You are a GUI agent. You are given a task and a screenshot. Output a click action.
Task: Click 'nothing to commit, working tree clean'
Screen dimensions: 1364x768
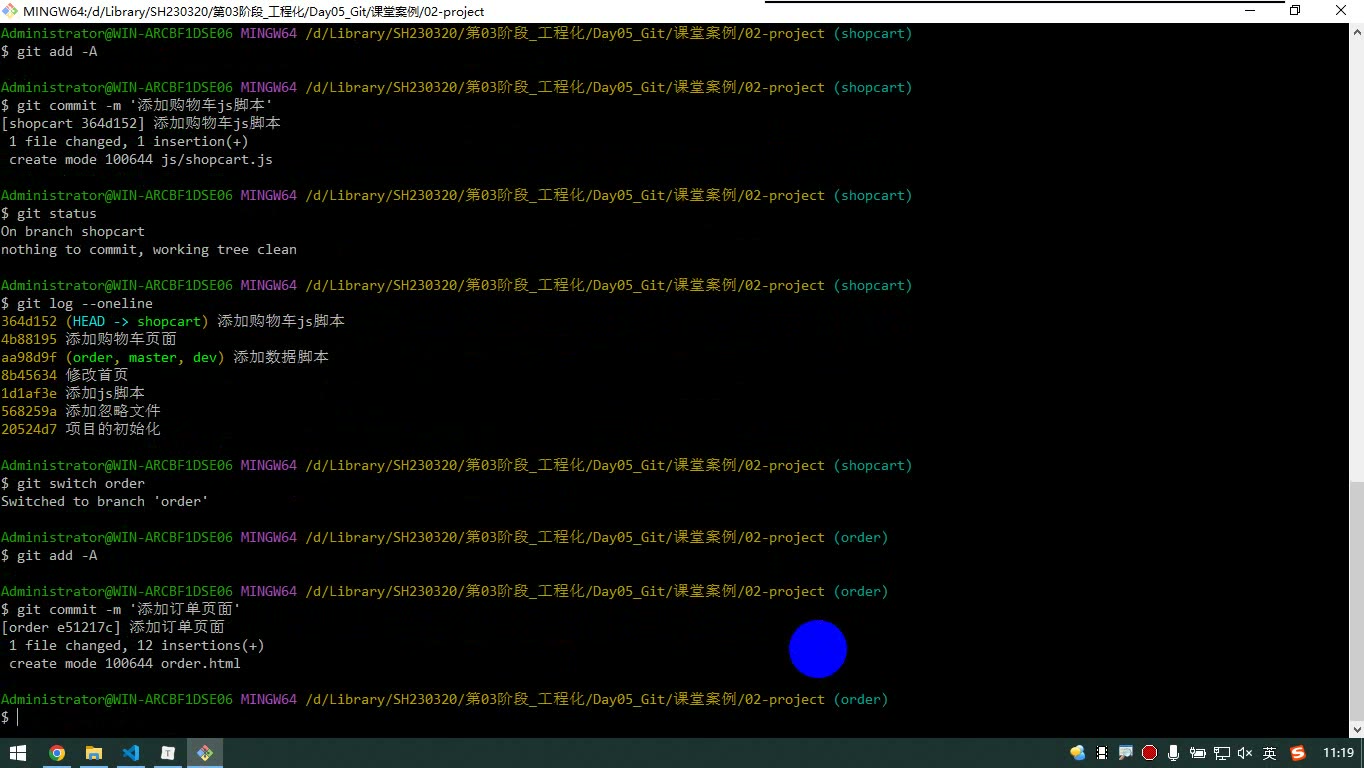pos(149,249)
